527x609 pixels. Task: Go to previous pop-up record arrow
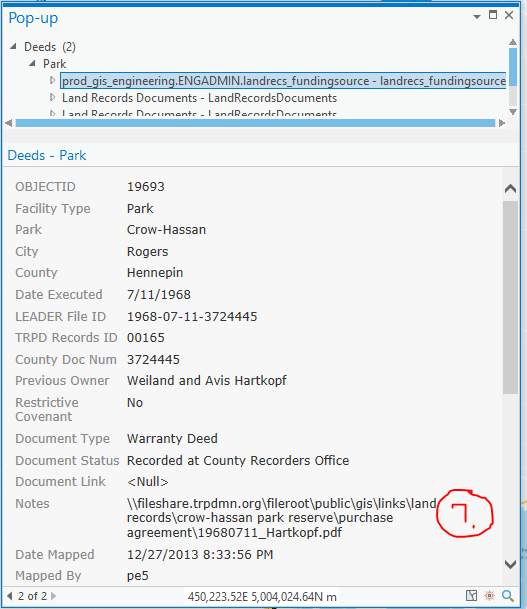pos(10,596)
